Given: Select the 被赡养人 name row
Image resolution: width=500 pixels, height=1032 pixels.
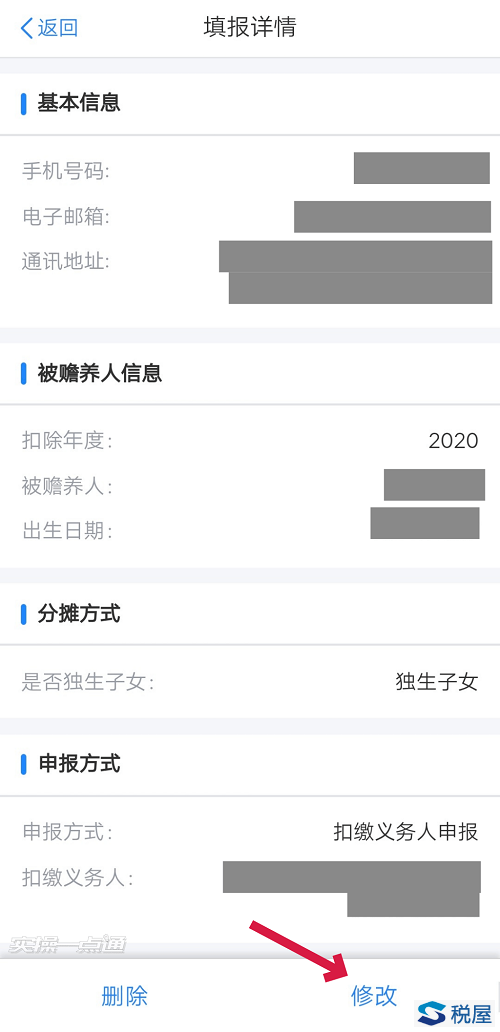Looking at the screenshot, I should [250, 486].
